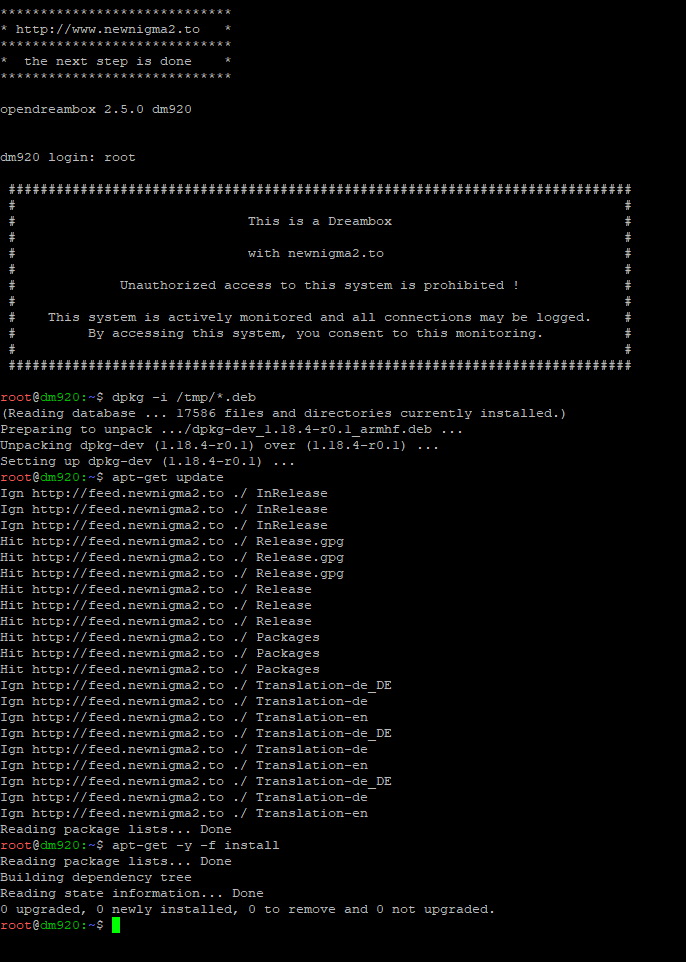The image size is (686, 962).
Task: Click the 'Unpacking dpkg-dev' output line
Action: pos(219,445)
